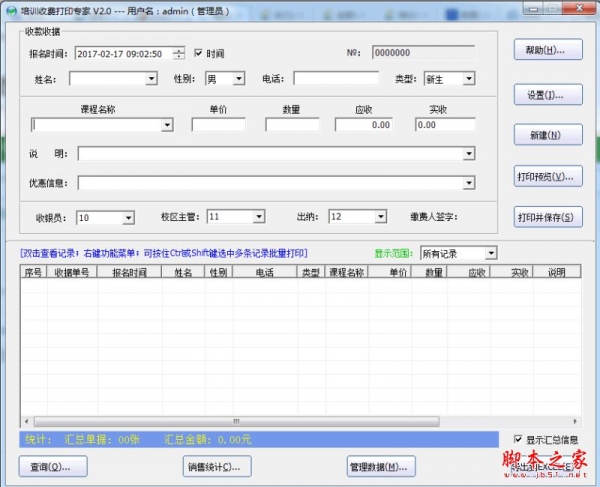Click the 电话 input field

[x=336, y=78]
